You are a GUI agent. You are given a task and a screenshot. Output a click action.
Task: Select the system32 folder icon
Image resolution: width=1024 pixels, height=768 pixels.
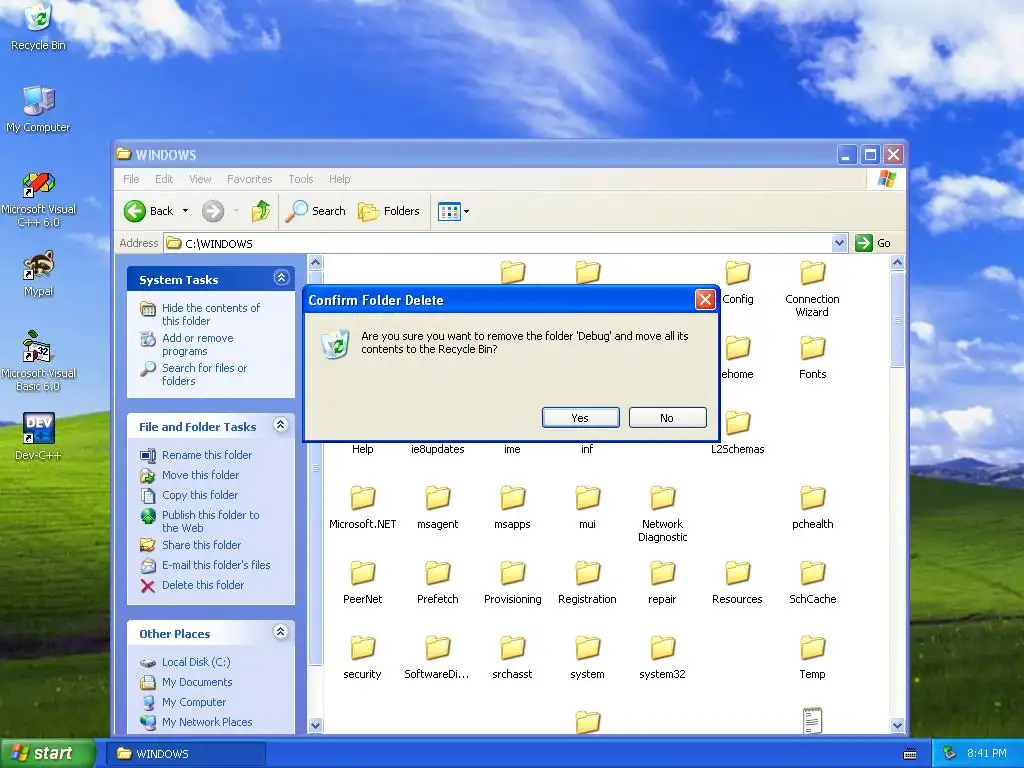pos(662,648)
